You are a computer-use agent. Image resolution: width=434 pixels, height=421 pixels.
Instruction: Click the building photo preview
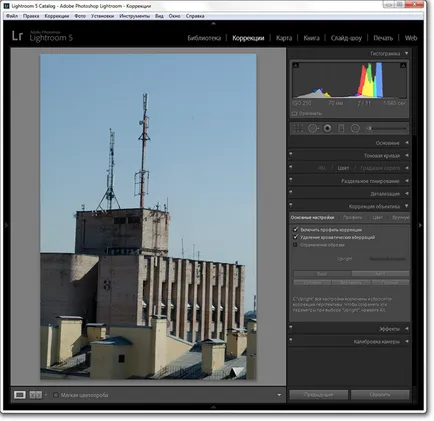[148, 217]
